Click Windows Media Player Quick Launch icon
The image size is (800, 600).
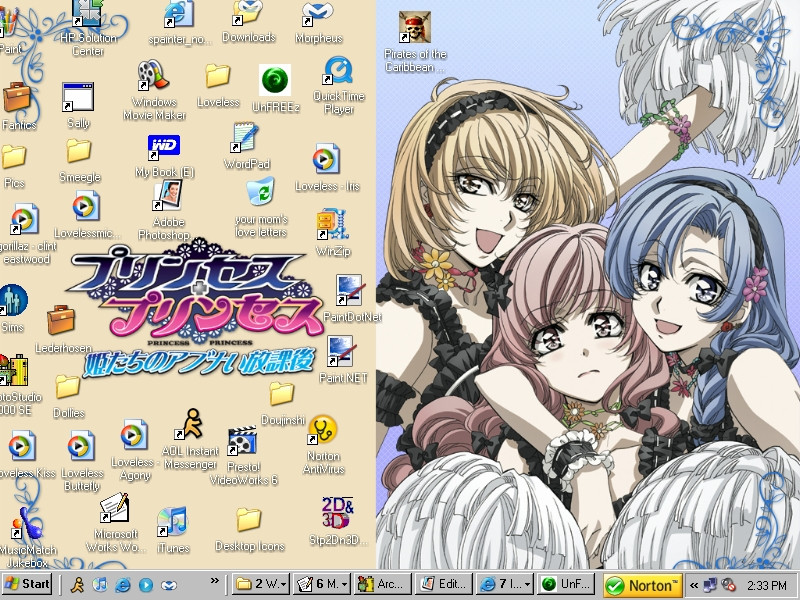click(x=146, y=584)
